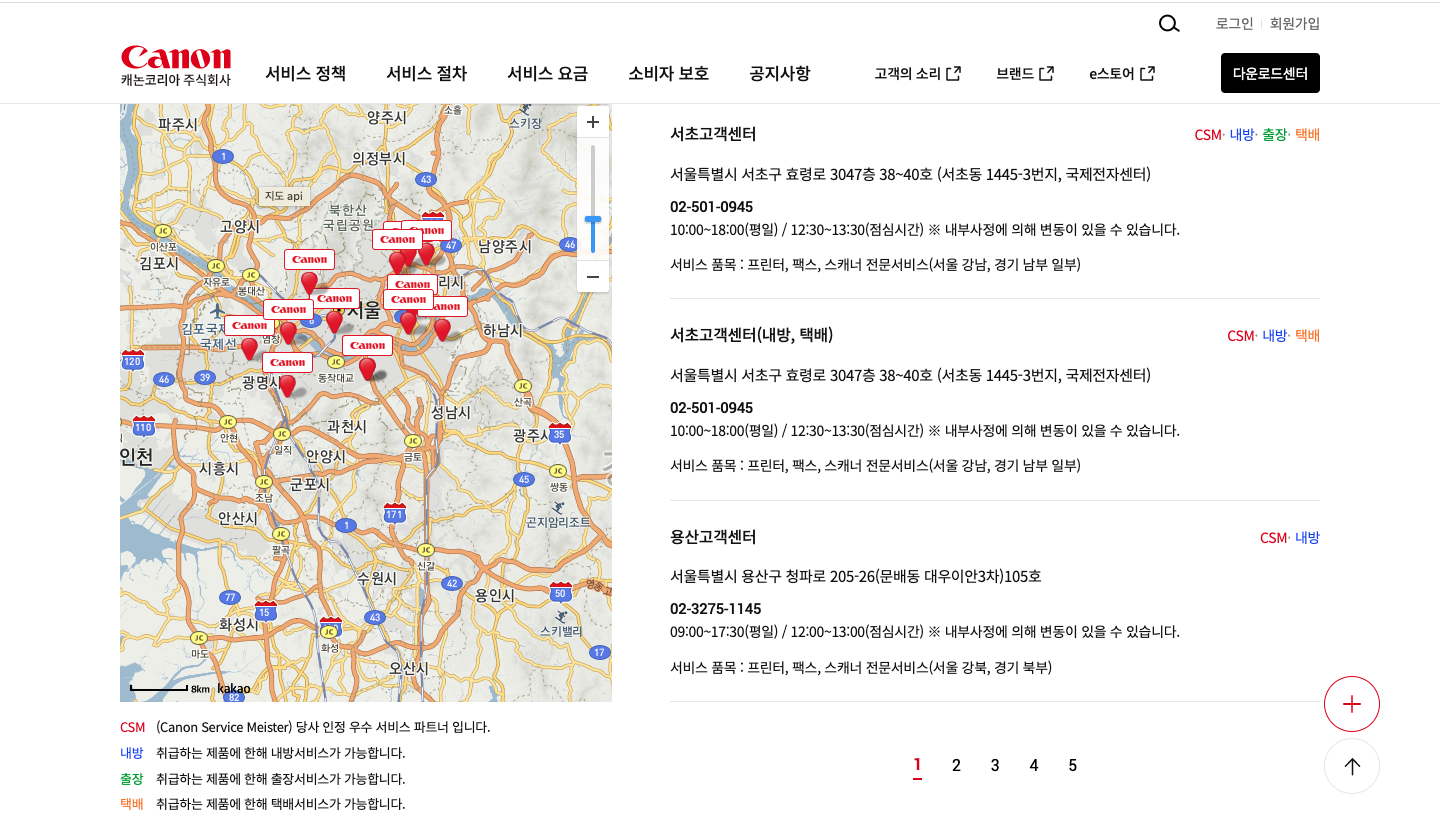Open the 로그인 link
The height and width of the screenshot is (824, 1440).
tap(1233, 23)
